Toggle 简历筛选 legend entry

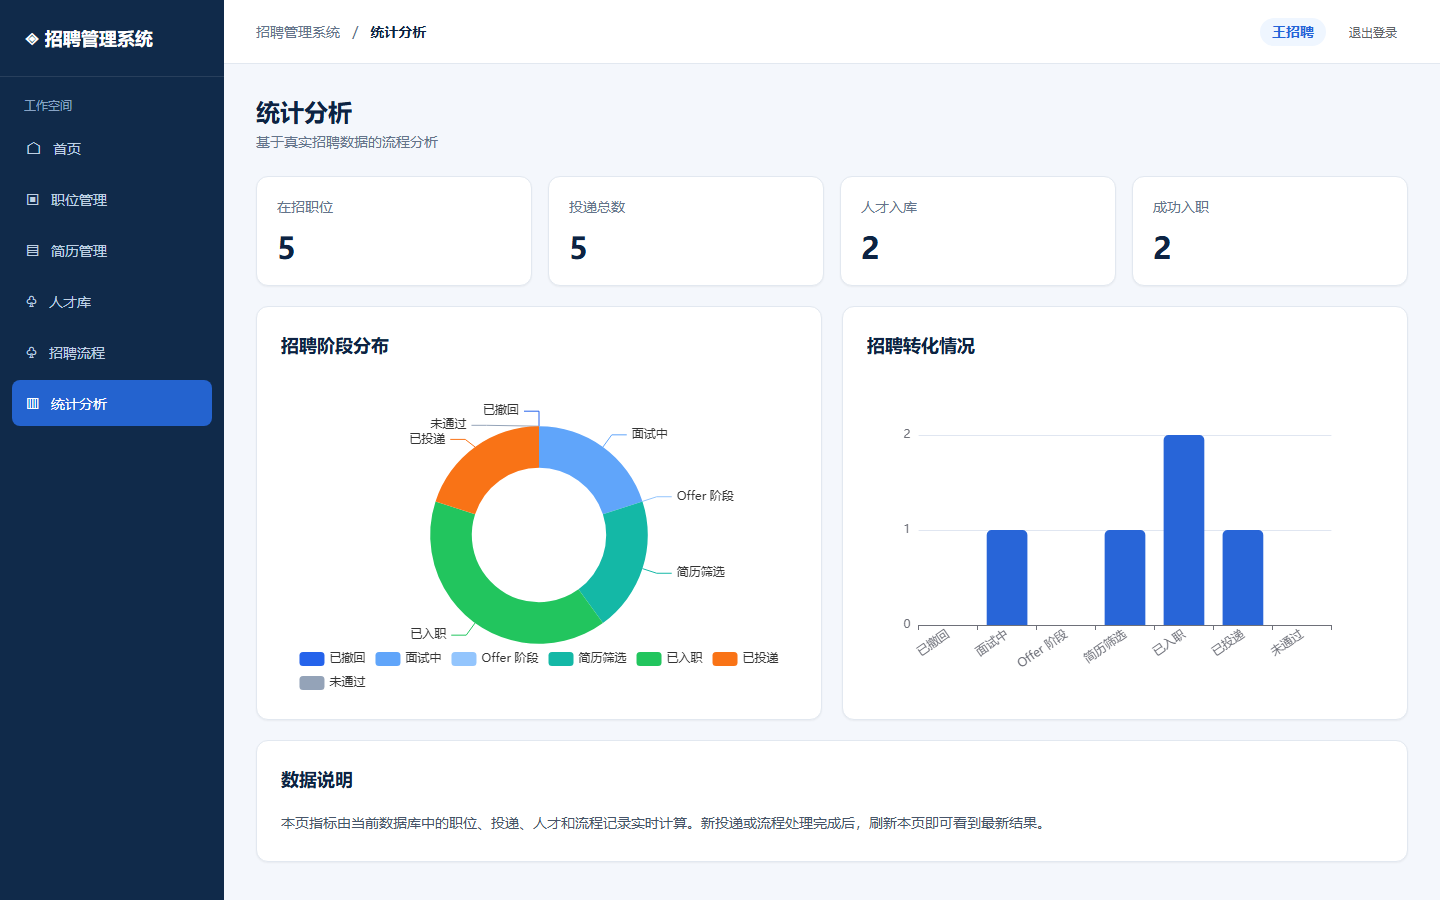pos(588,658)
